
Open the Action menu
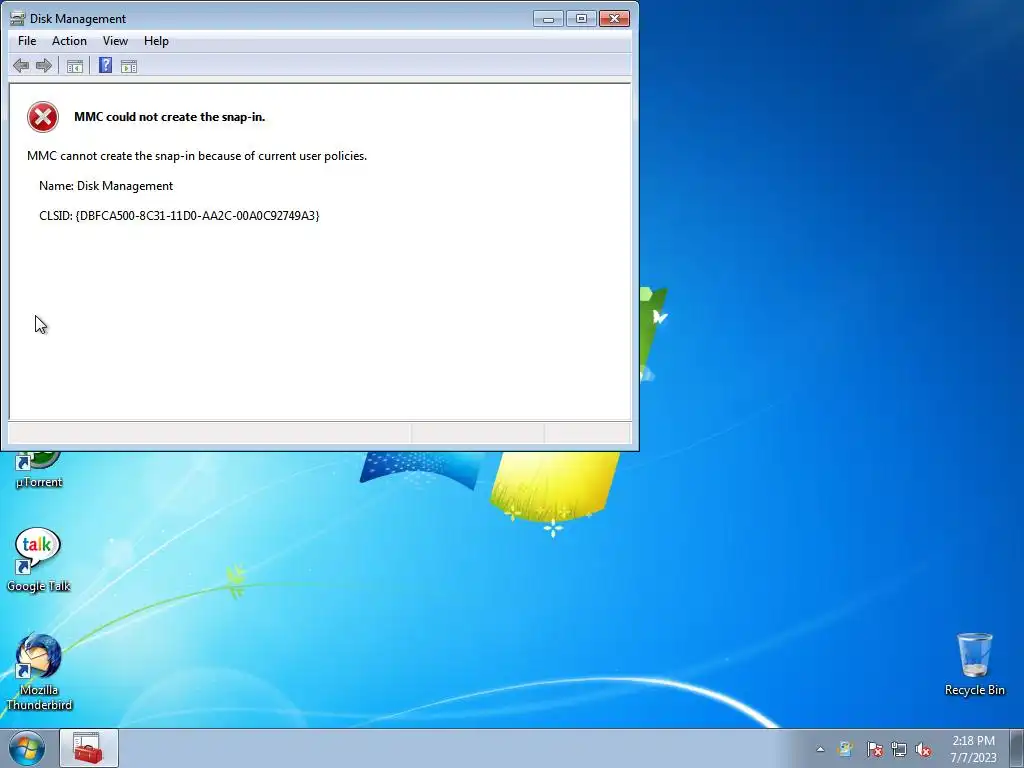[69, 41]
